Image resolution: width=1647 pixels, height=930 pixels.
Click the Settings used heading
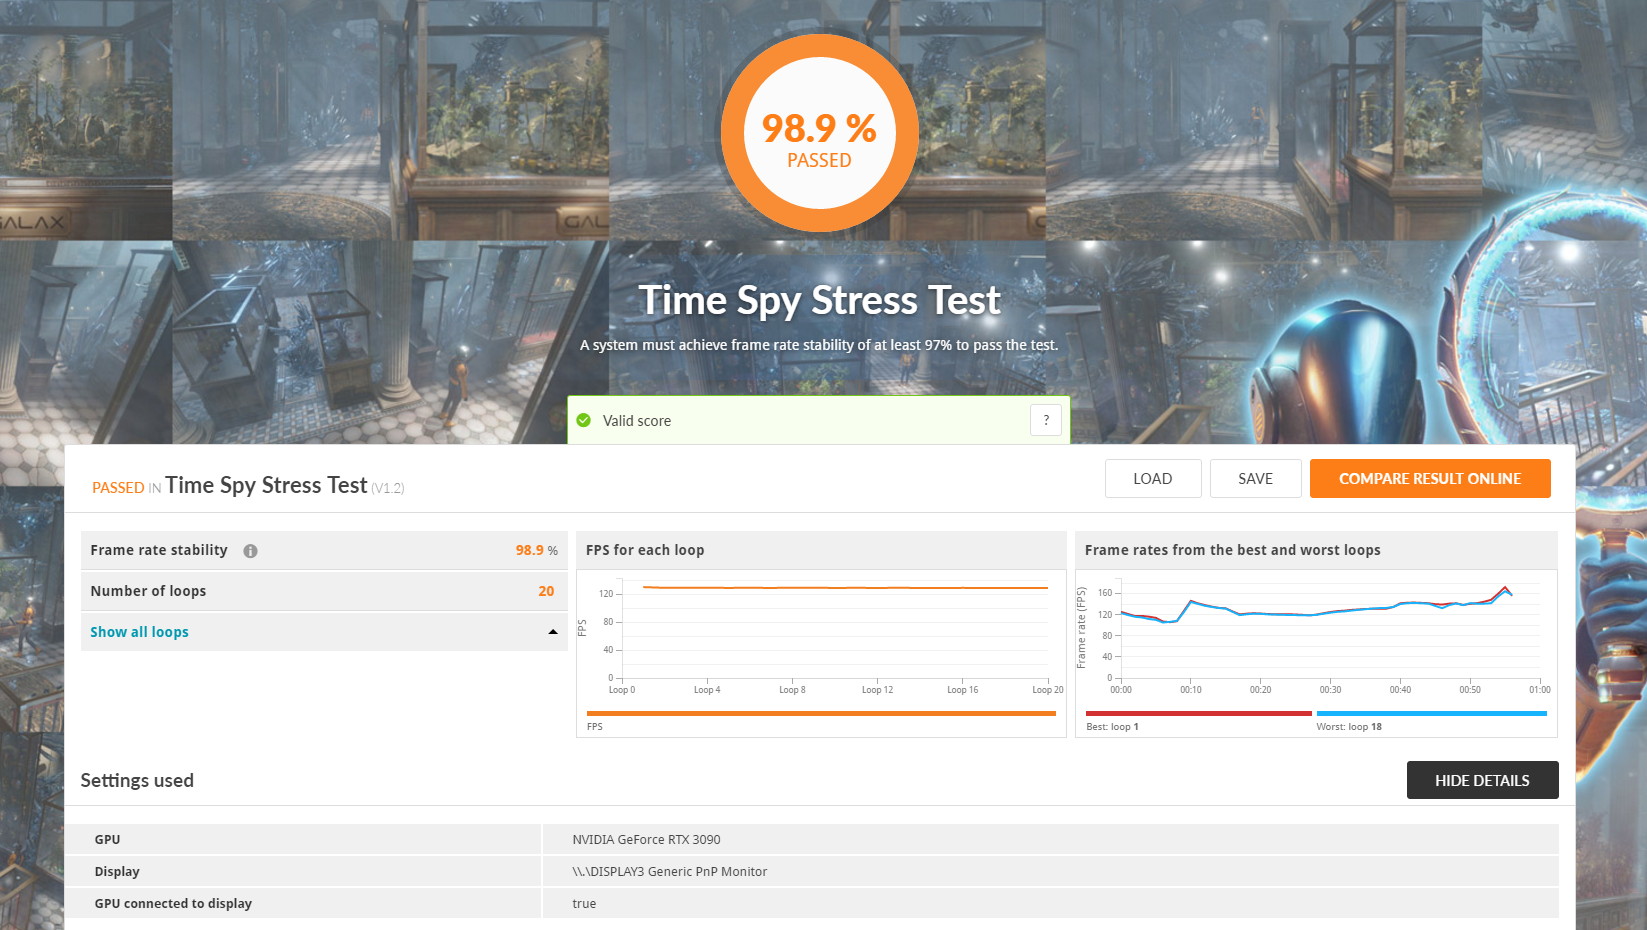point(137,781)
